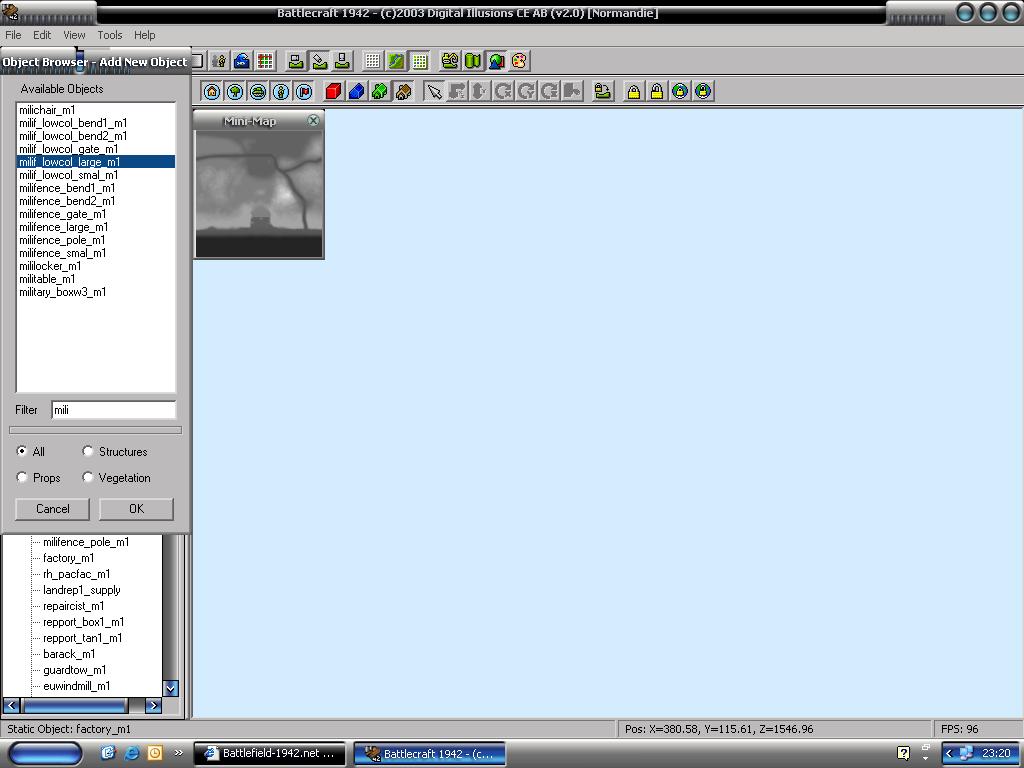Click the blue horizontal scrollbar thumb
1024x768 pixels.
coord(75,705)
